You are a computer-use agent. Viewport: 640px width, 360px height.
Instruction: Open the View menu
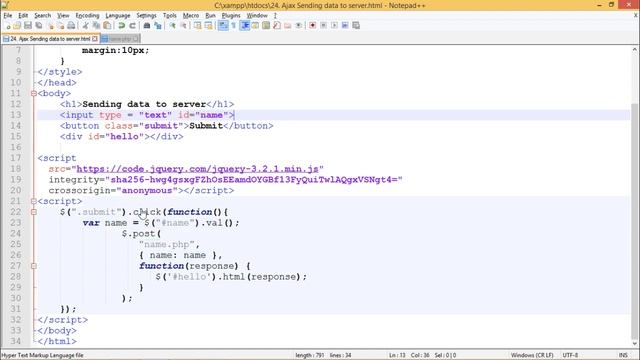(x=63, y=16)
